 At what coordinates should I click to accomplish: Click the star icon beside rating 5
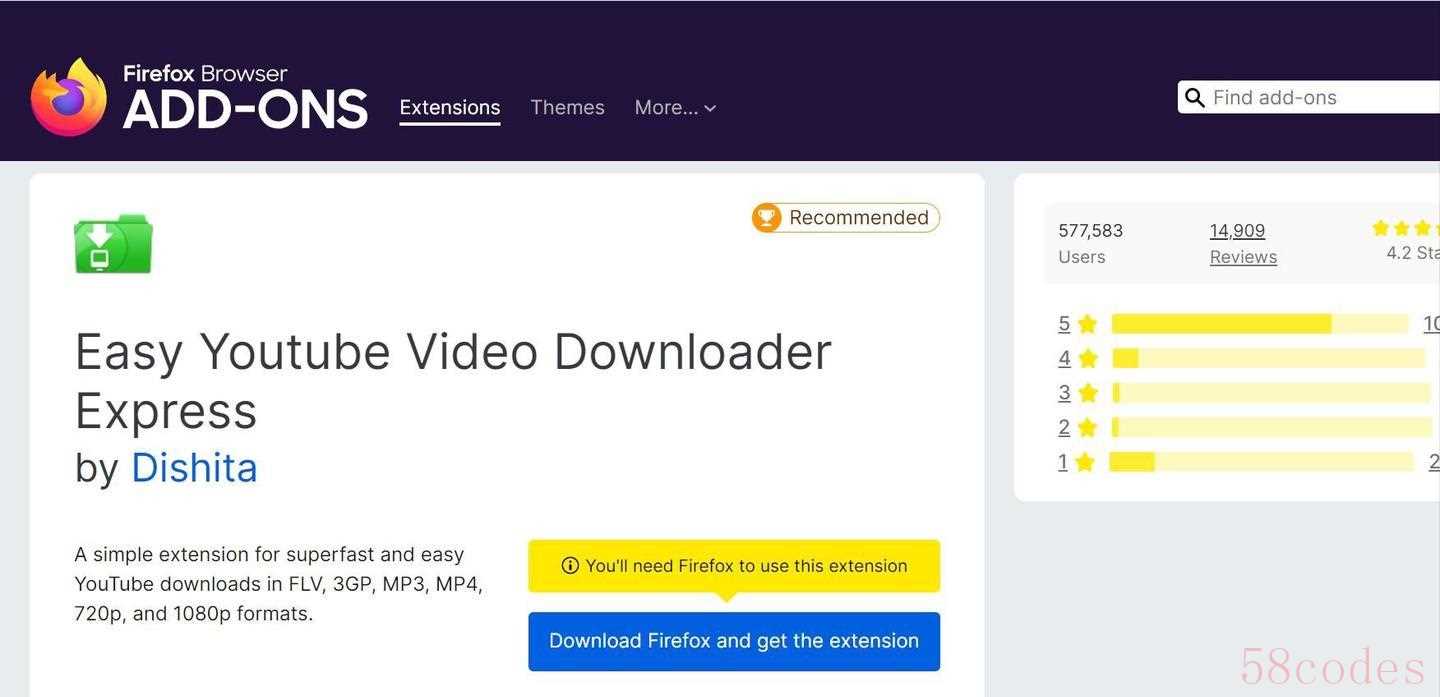(x=1088, y=324)
